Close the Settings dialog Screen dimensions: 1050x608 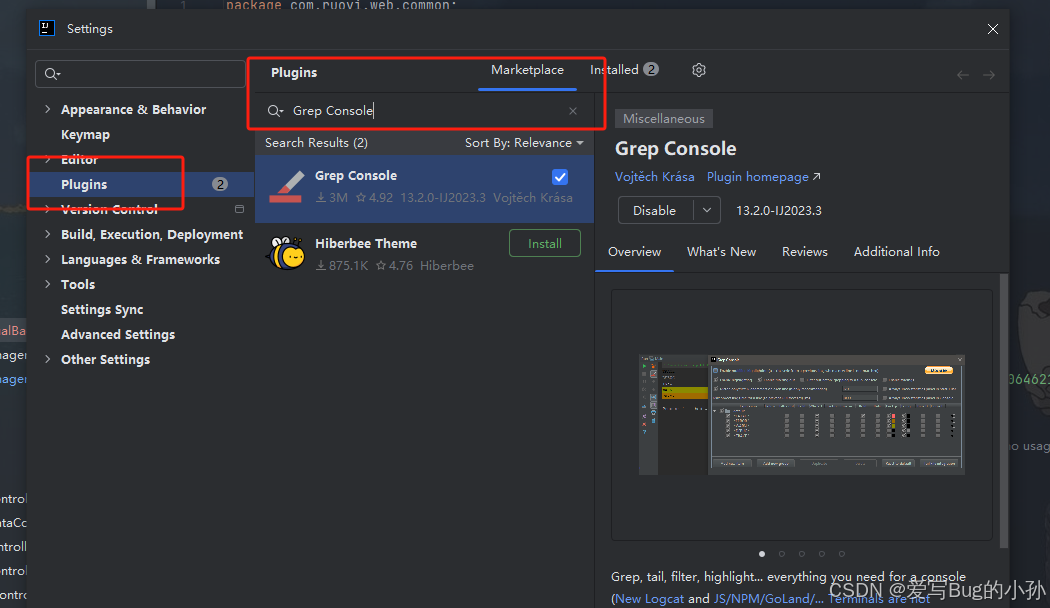(x=992, y=29)
